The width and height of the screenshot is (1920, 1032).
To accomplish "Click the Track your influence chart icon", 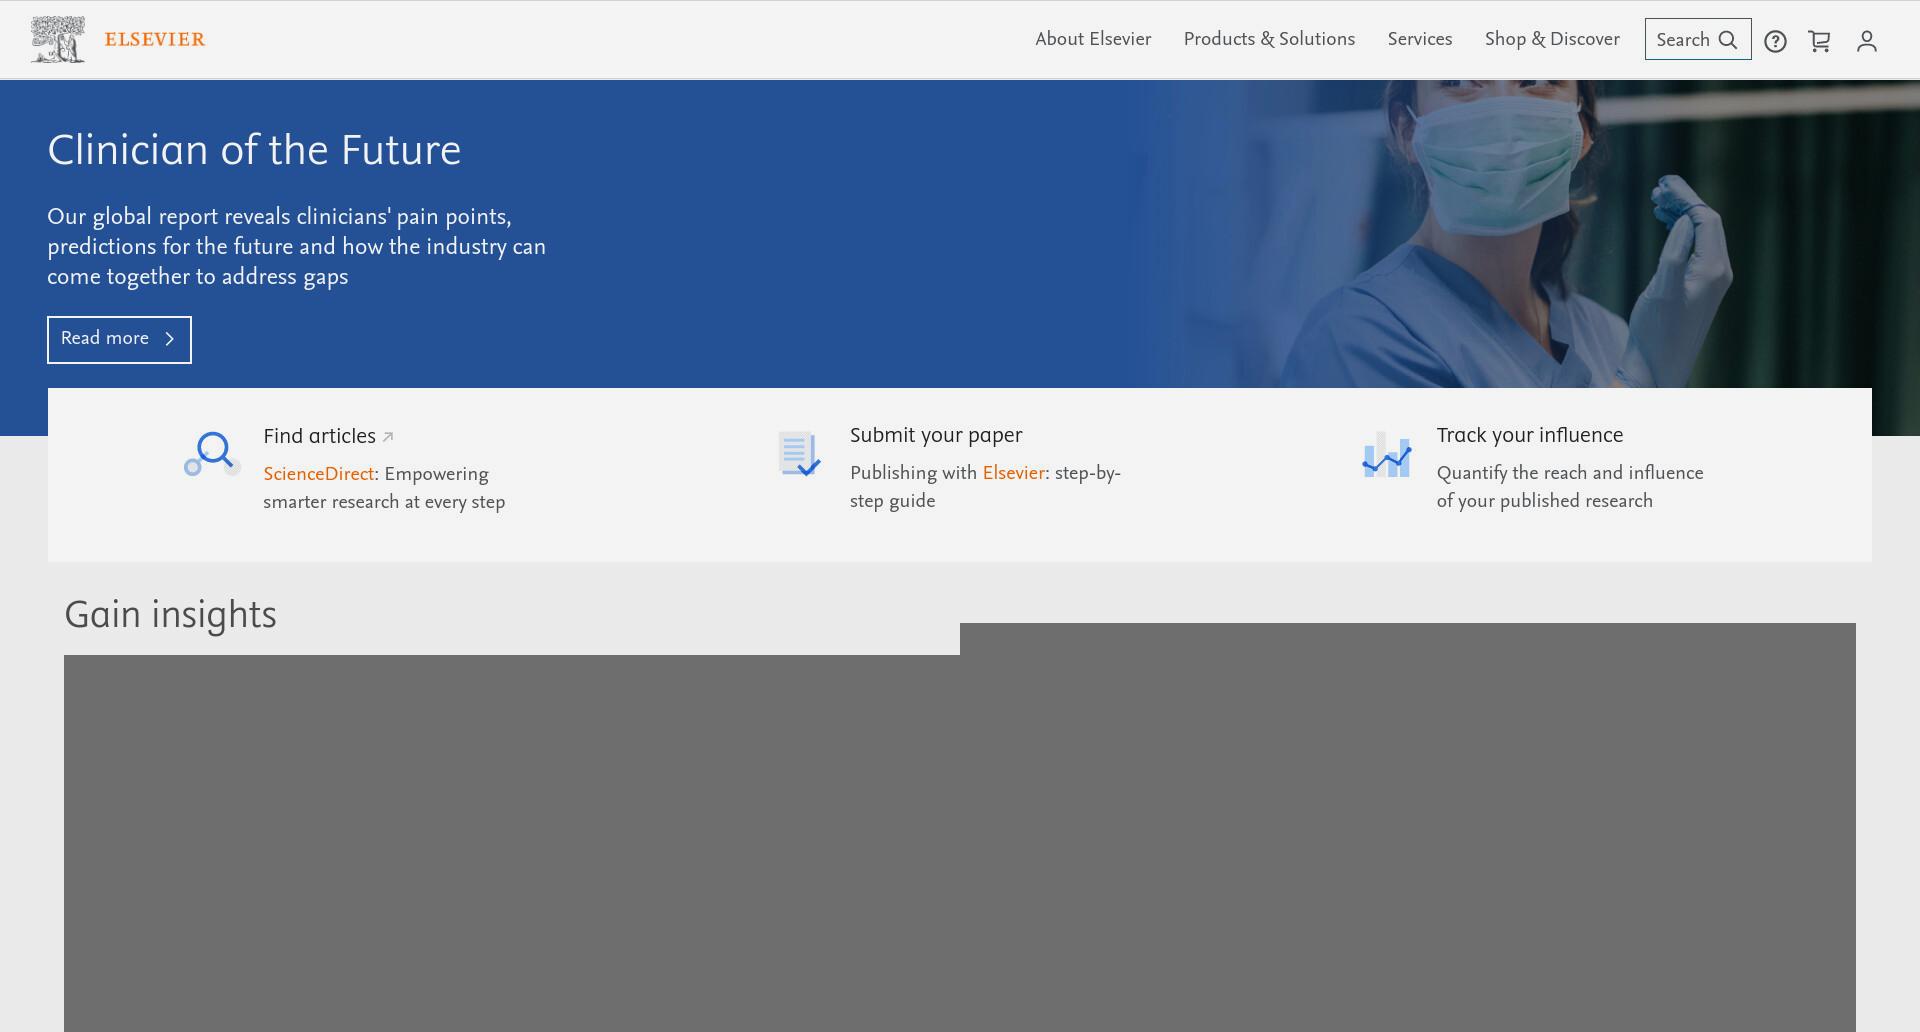I will point(1386,454).
